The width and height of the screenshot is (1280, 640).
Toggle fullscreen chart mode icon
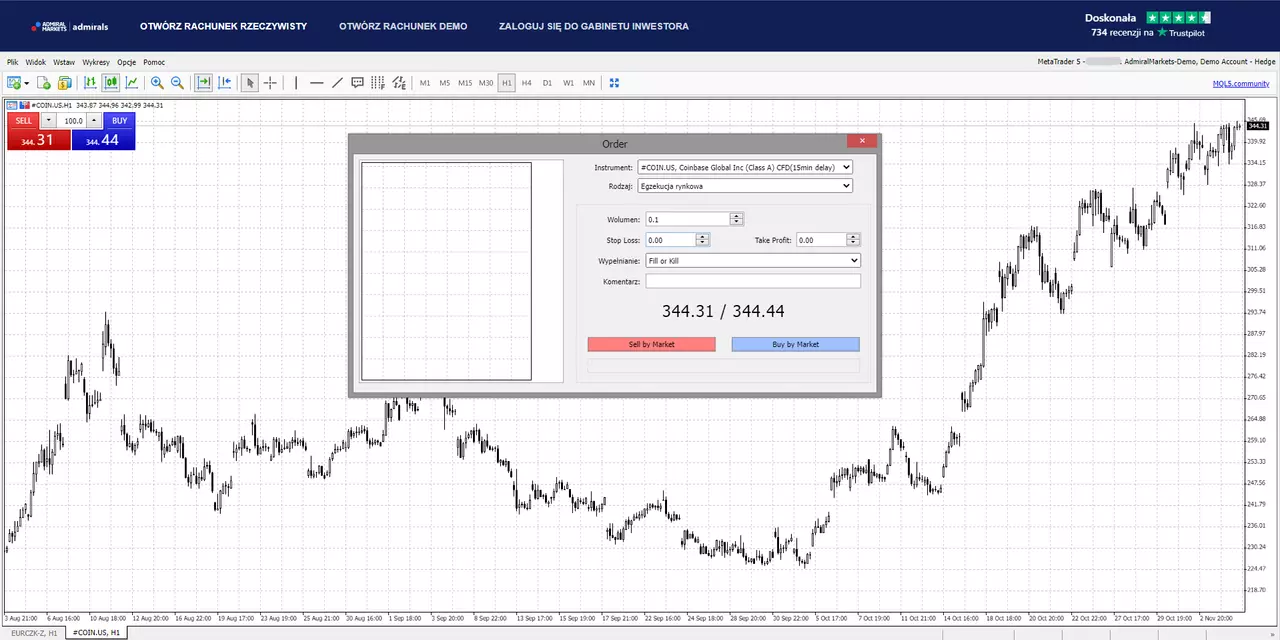(615, 83)
